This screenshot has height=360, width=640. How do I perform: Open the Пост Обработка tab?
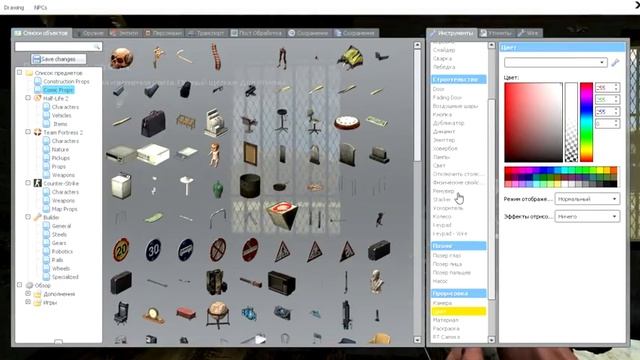[x=257, y=33]
